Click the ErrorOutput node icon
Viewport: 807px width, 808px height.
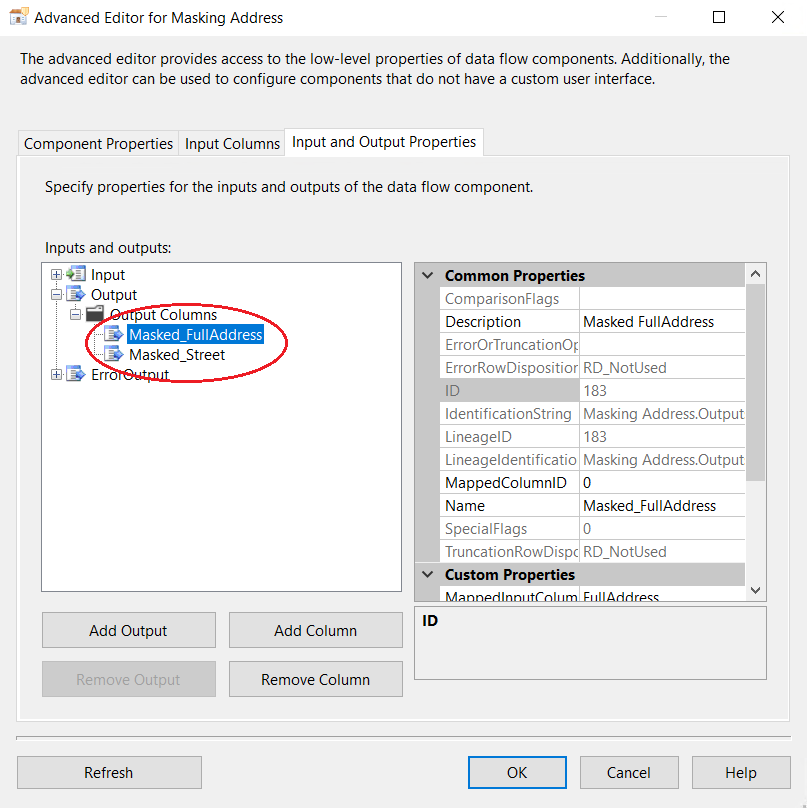[76, 375]
